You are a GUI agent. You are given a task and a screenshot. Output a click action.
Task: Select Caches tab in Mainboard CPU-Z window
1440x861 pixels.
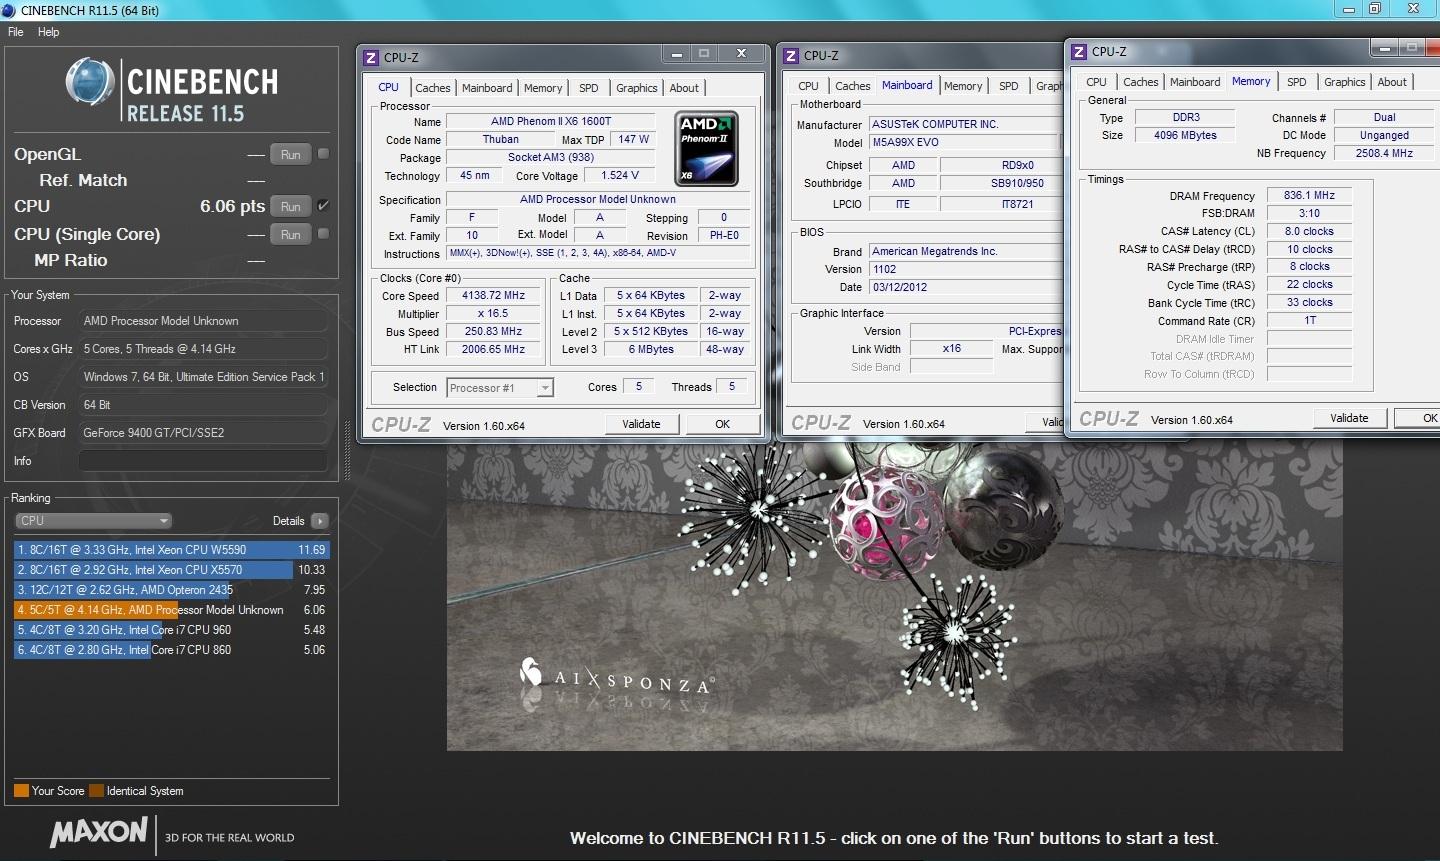point(852,86)
